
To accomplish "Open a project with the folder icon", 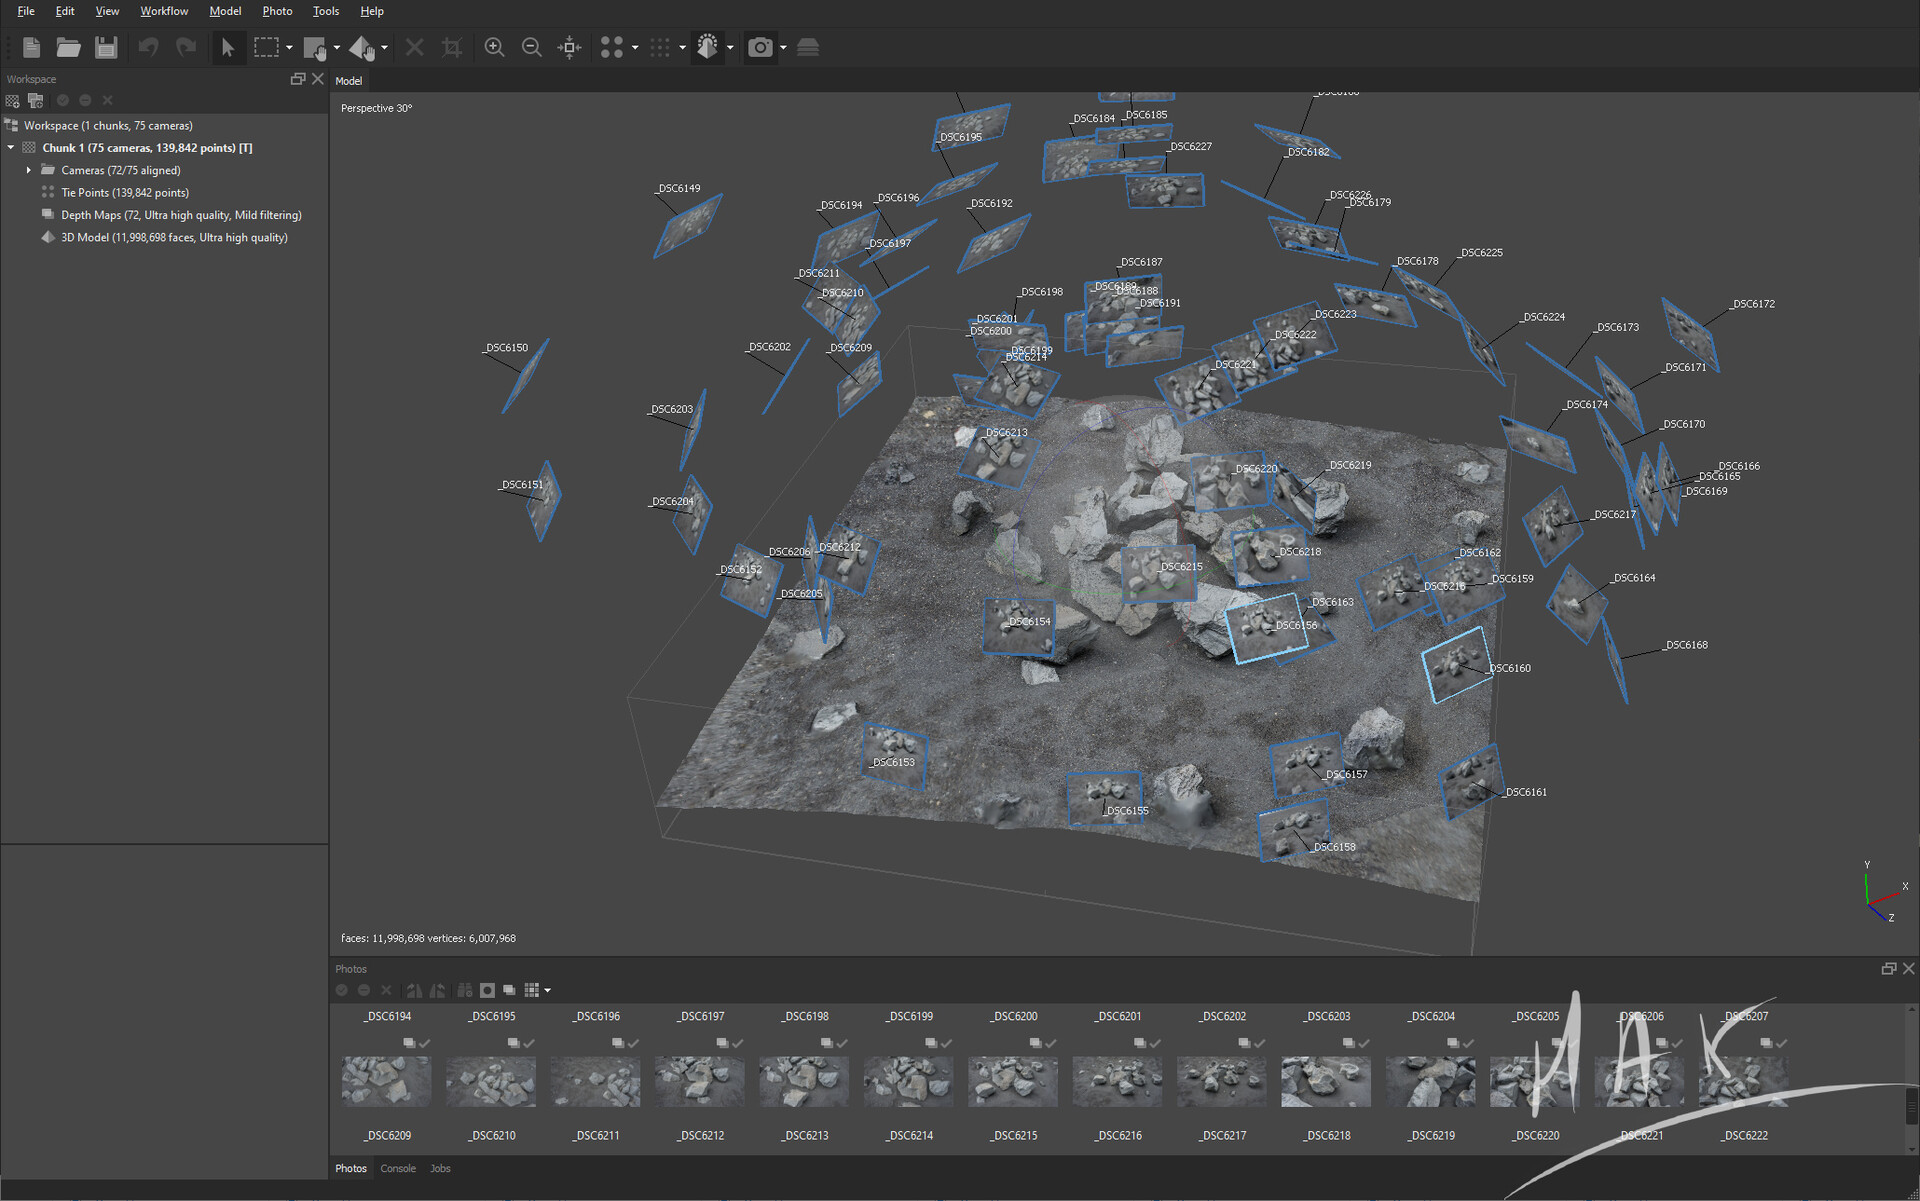I will 68,47.
